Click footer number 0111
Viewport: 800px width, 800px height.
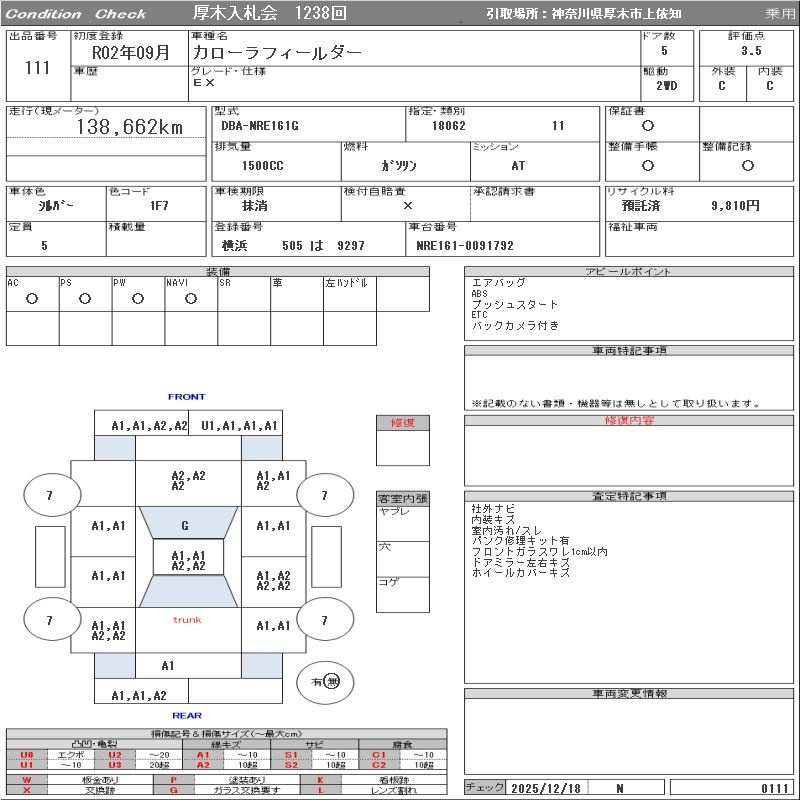click(x=774, y=788)
